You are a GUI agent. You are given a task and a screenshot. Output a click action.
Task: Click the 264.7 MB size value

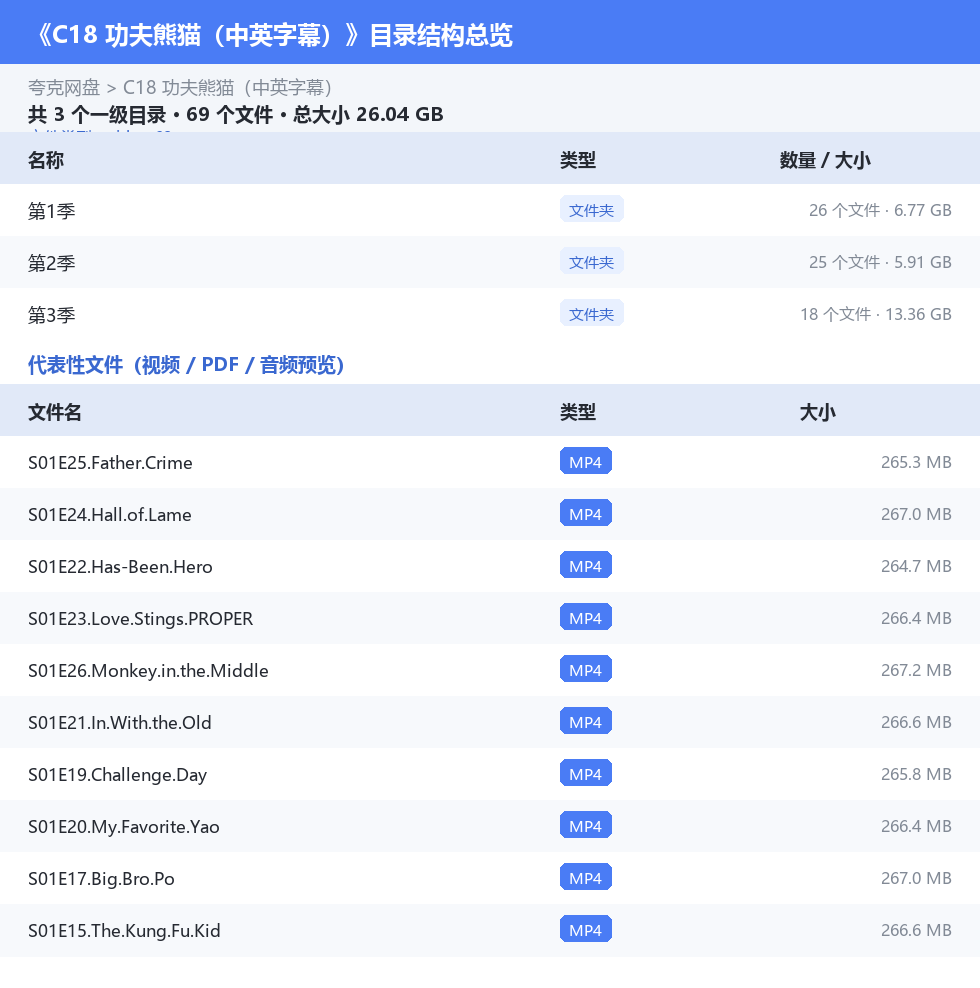pyautogui.click(x=916, y=566)
